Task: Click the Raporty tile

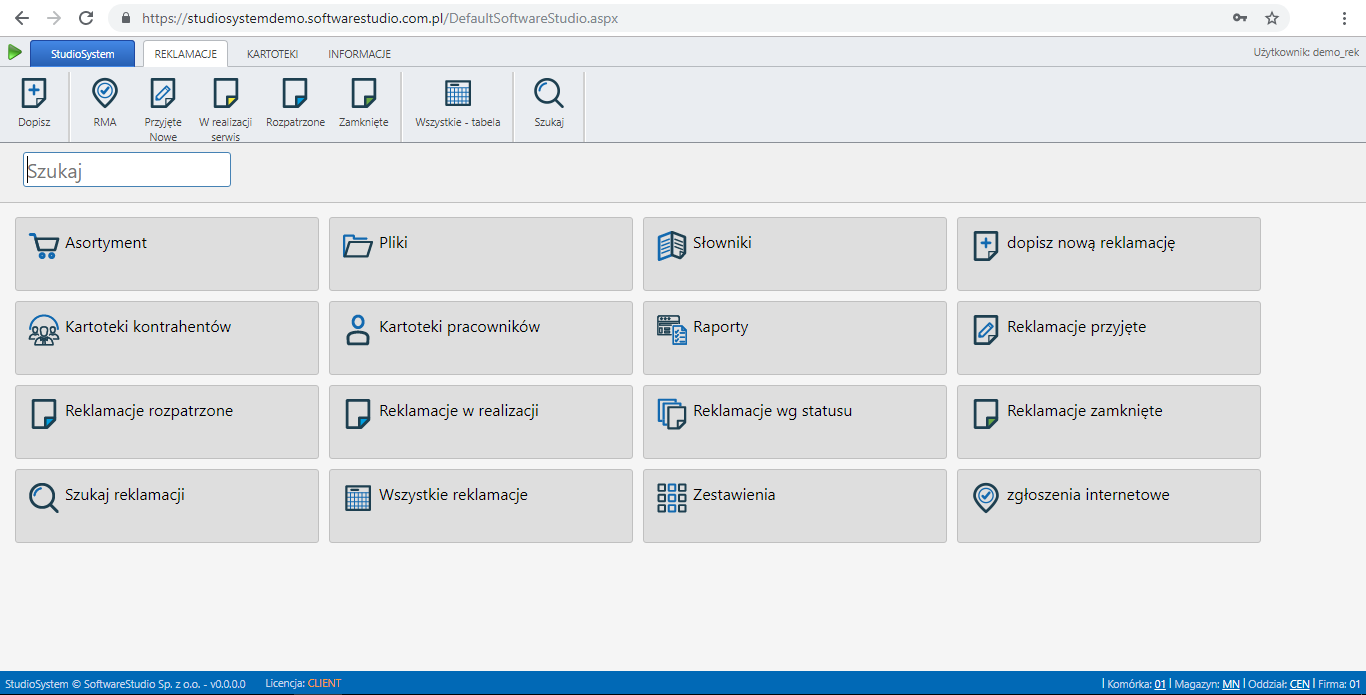Action: pos(794,338)
